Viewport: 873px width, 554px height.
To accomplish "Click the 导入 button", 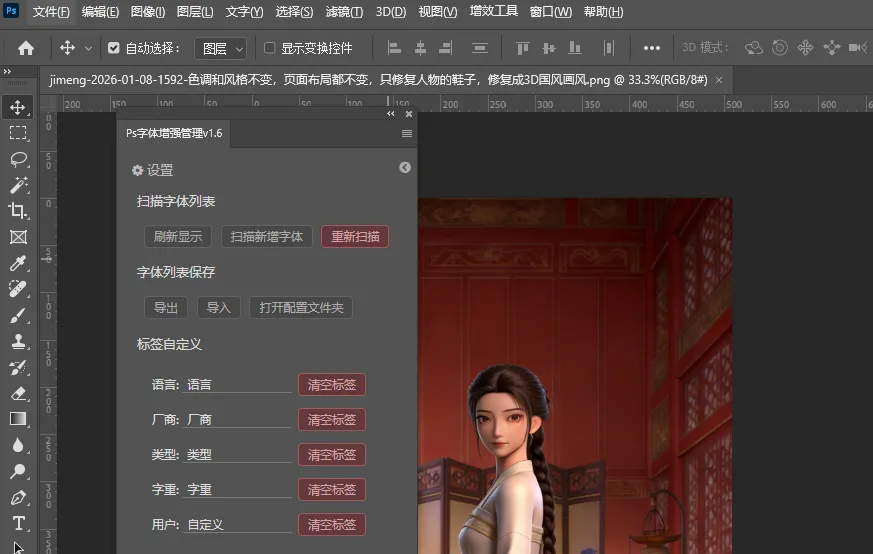I will tap(218, 307).
